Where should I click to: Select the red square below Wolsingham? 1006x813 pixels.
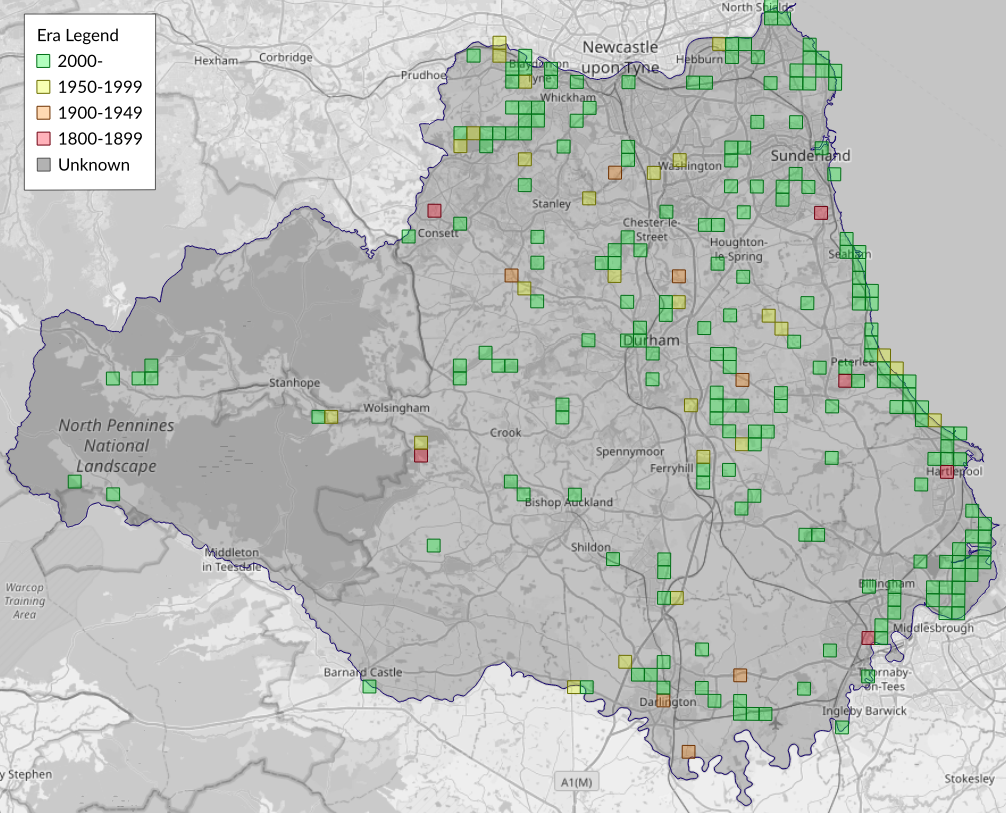pyautogui.click(x=421, y=456)
